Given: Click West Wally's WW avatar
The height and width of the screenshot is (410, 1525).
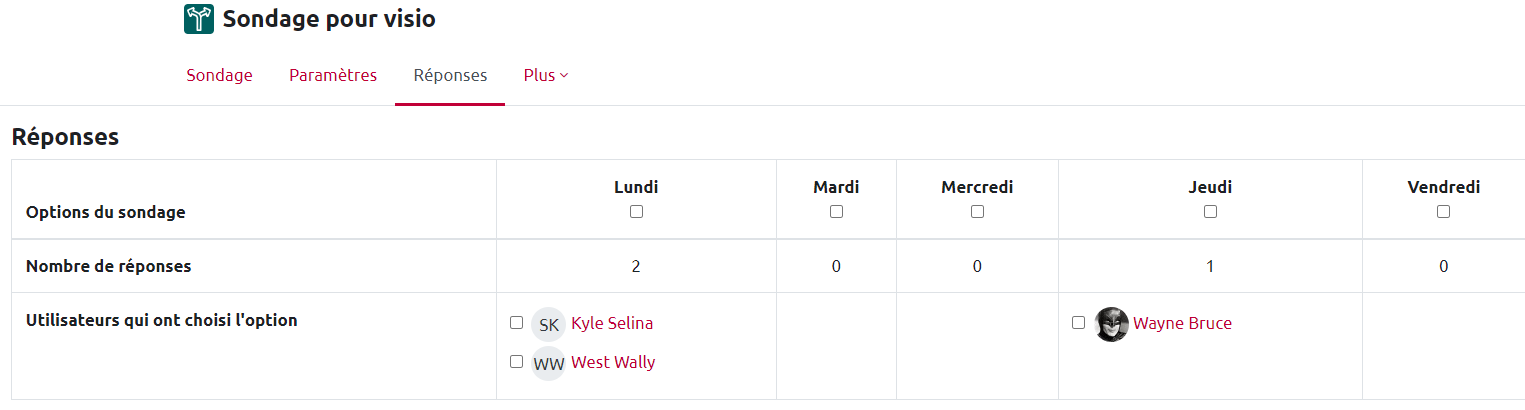Looking at the screenshot, I should coord(549,363).
